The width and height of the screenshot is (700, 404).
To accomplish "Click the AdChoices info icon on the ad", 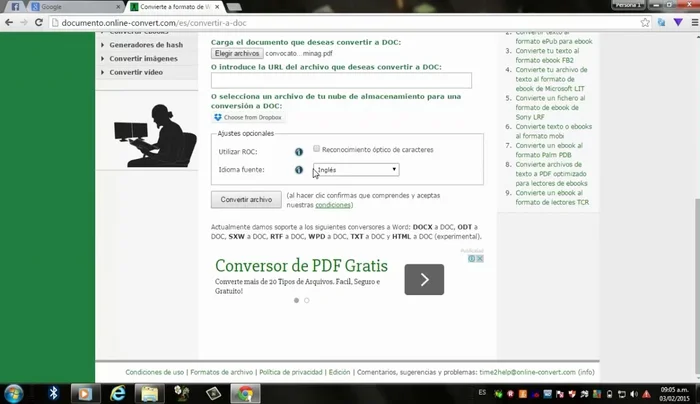I will click(x=471, y=258).
